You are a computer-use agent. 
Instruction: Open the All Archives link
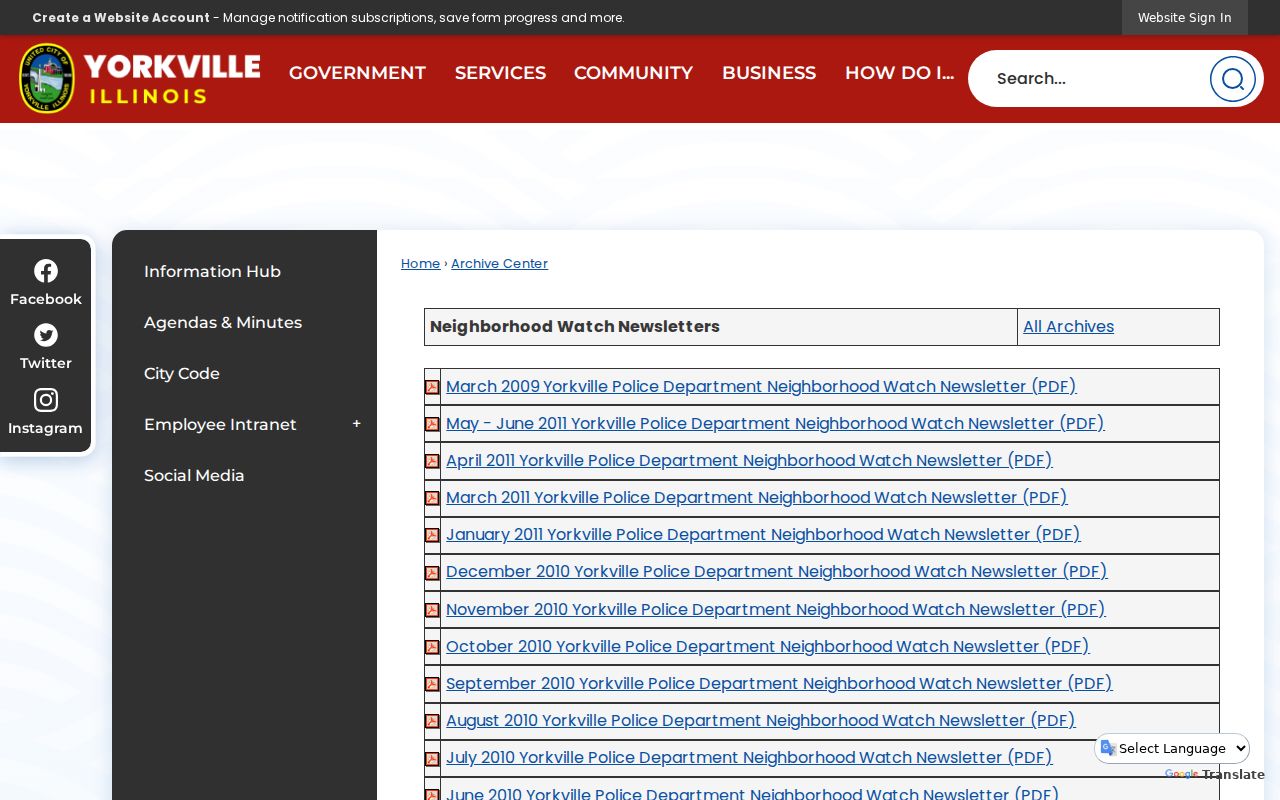click(1068, 326)
